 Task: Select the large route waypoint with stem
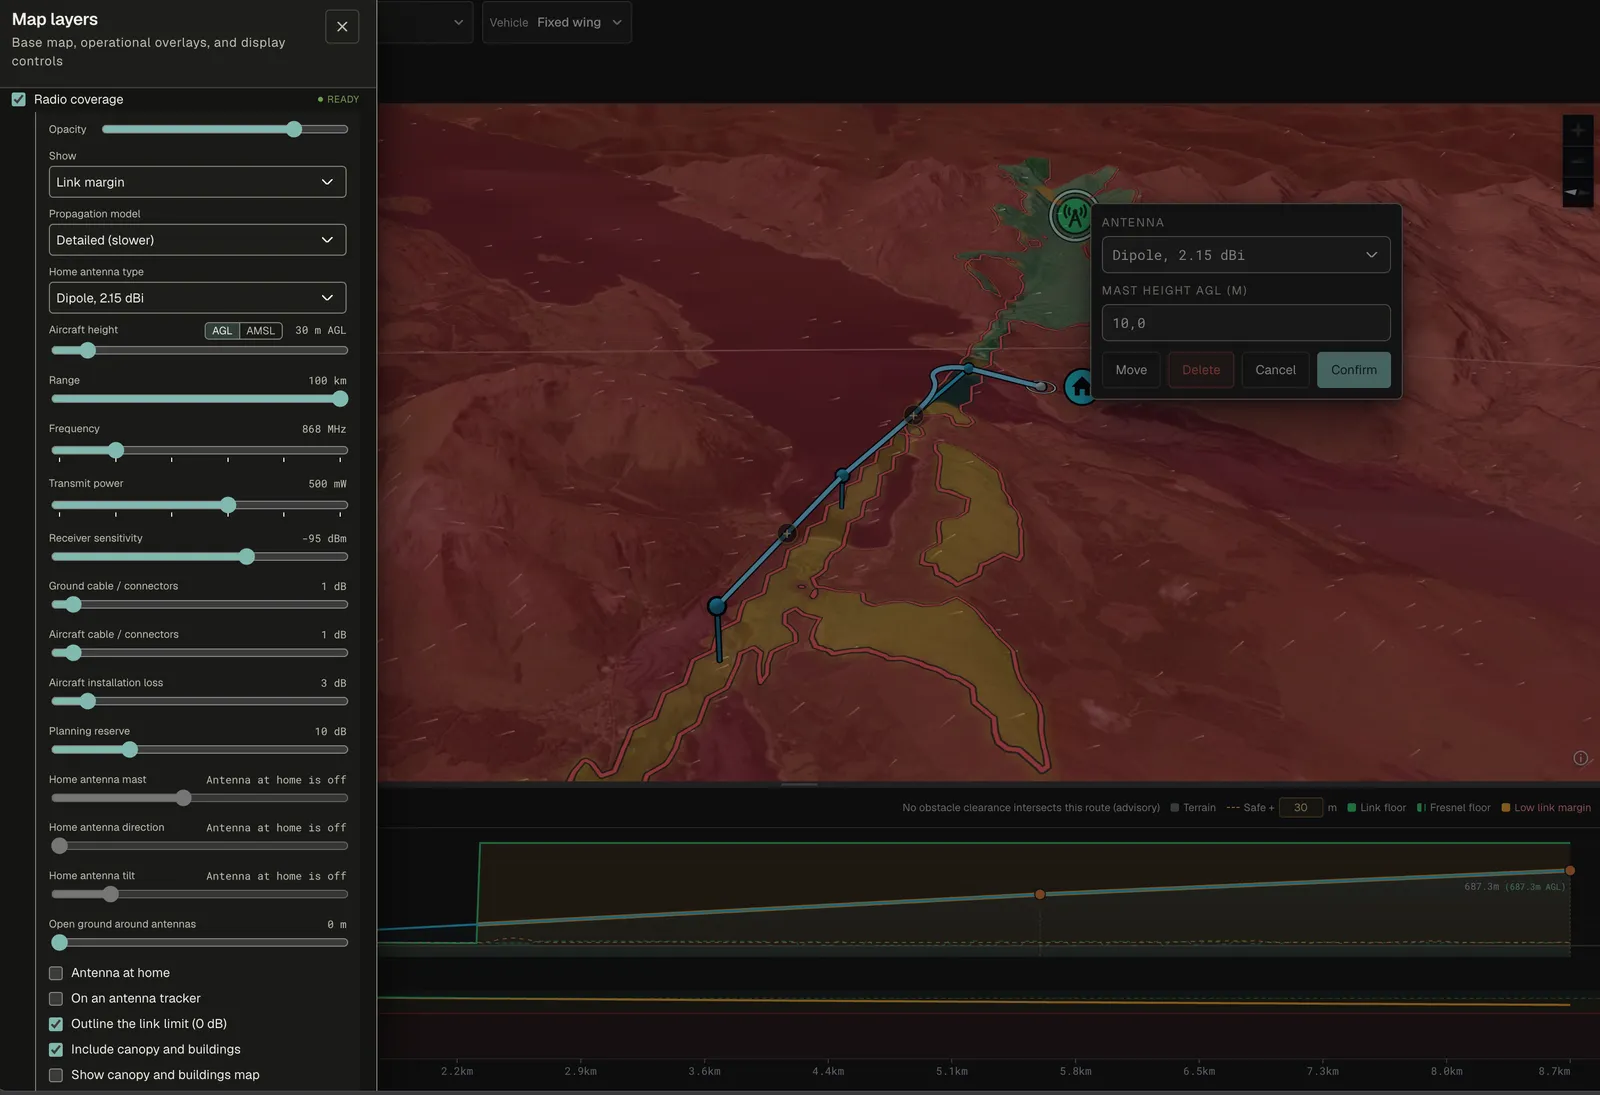click(x=717, y=606)
